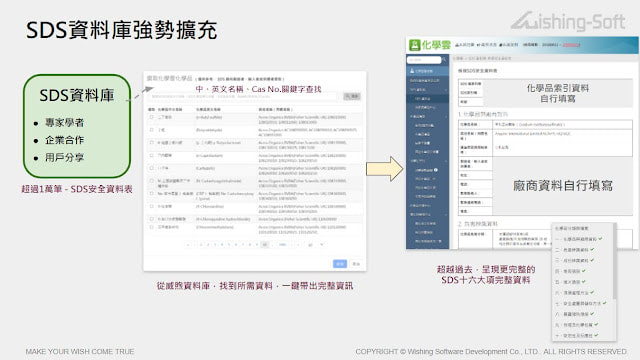Screen dimensions: 640x360
Task: Click the section list popup scrollbar
Action: pos(614,261)
